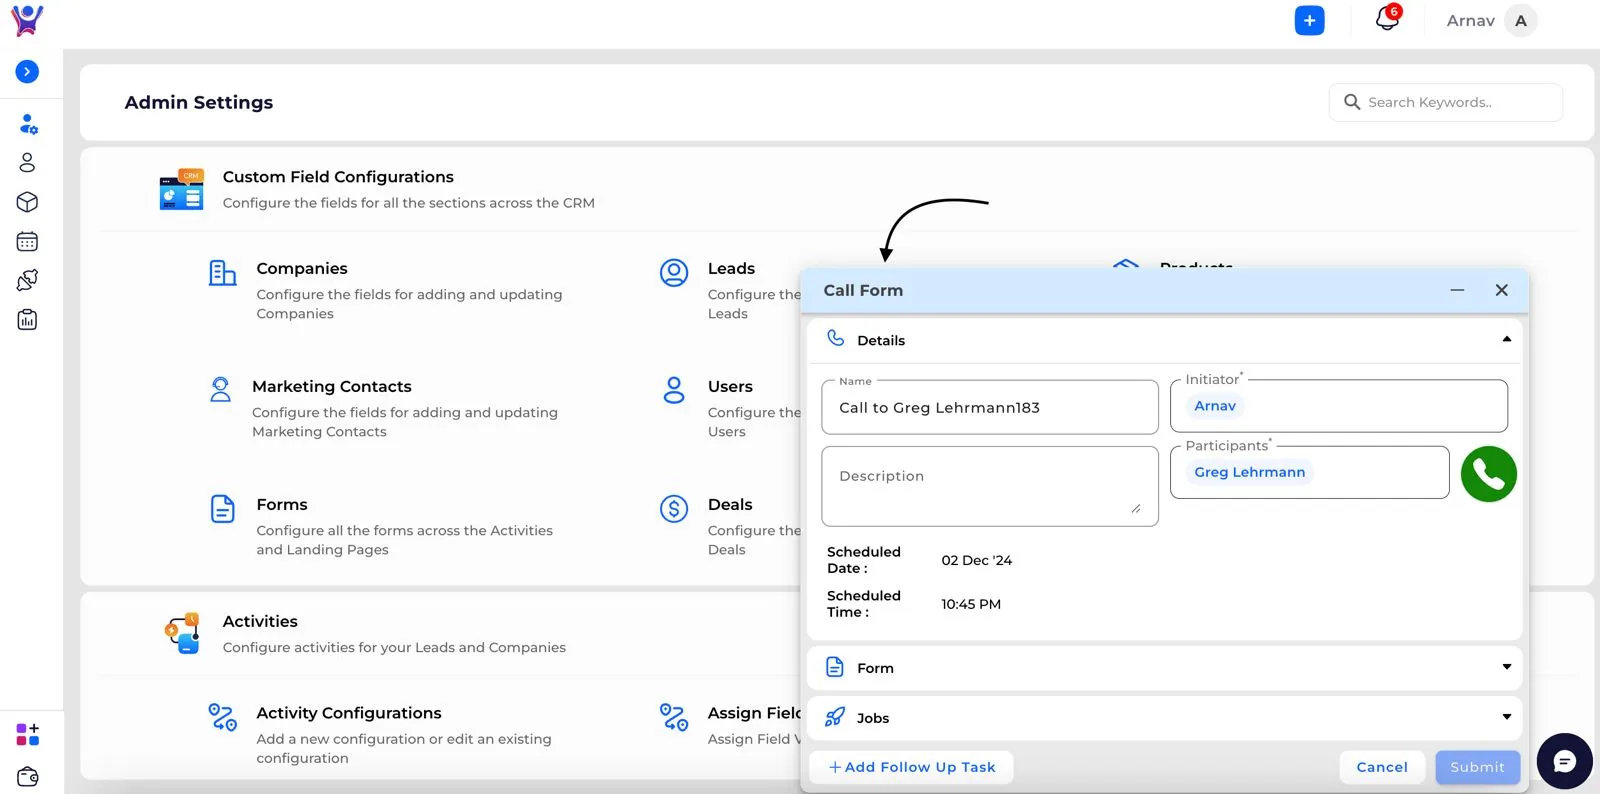This screenshot has height=794, width=1600.
Task: Click Add Follow Up Task button
Action: (x=911, y=767)
